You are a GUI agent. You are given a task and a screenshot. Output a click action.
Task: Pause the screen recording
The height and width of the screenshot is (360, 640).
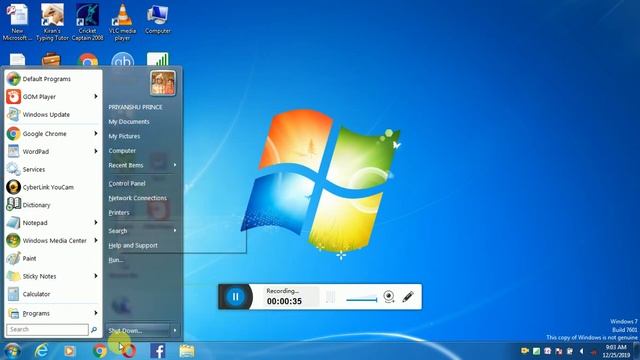coord(236,297)
